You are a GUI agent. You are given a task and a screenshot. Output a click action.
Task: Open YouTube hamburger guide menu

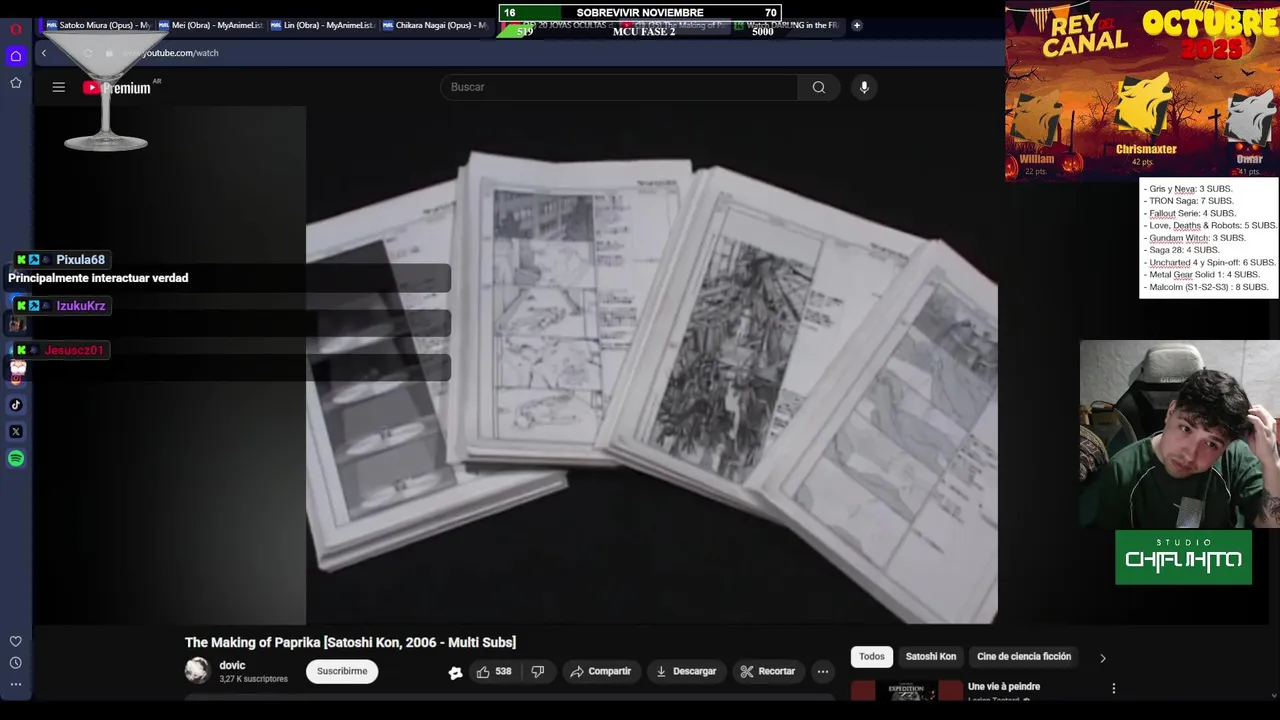[x=59, y=88]
